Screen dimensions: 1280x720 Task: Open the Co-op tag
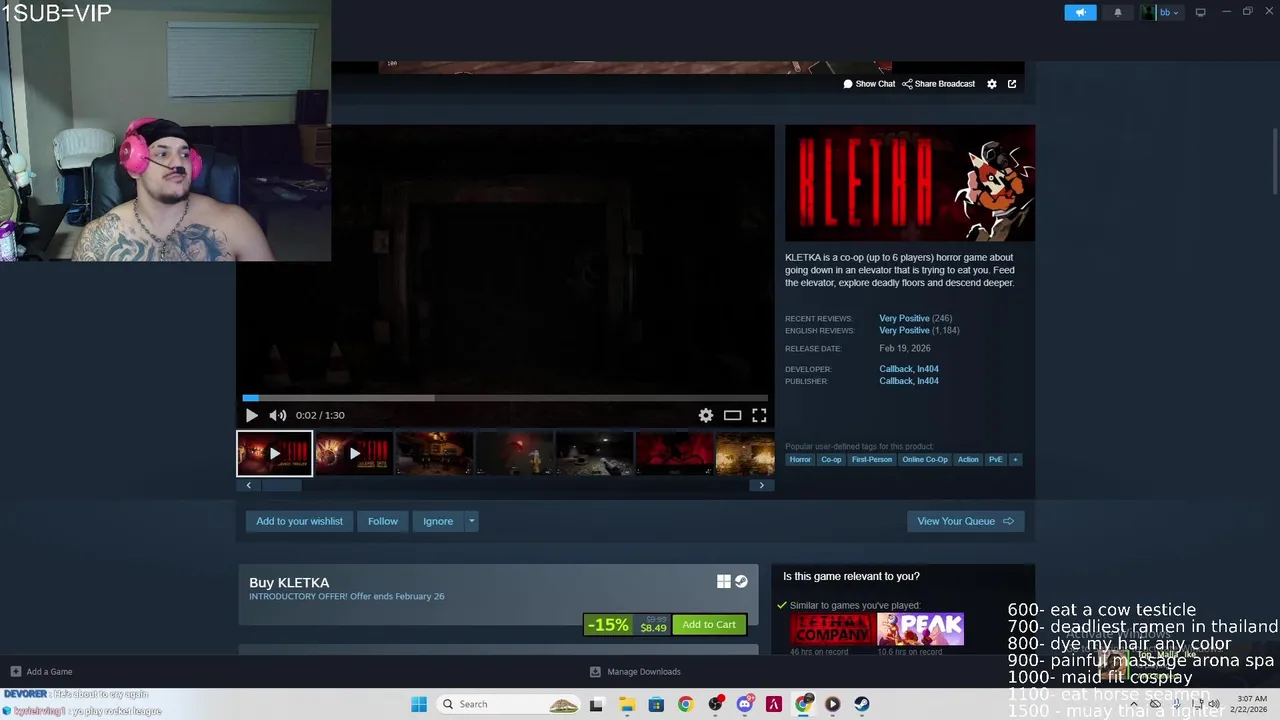click(x=831, y=460)
